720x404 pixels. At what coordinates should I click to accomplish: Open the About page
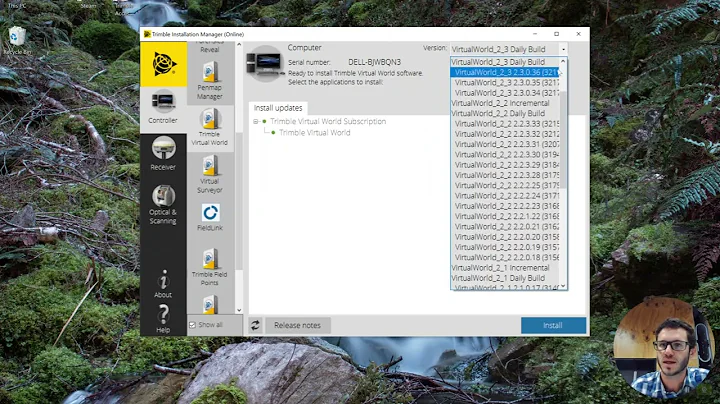(x=163, y=283)
